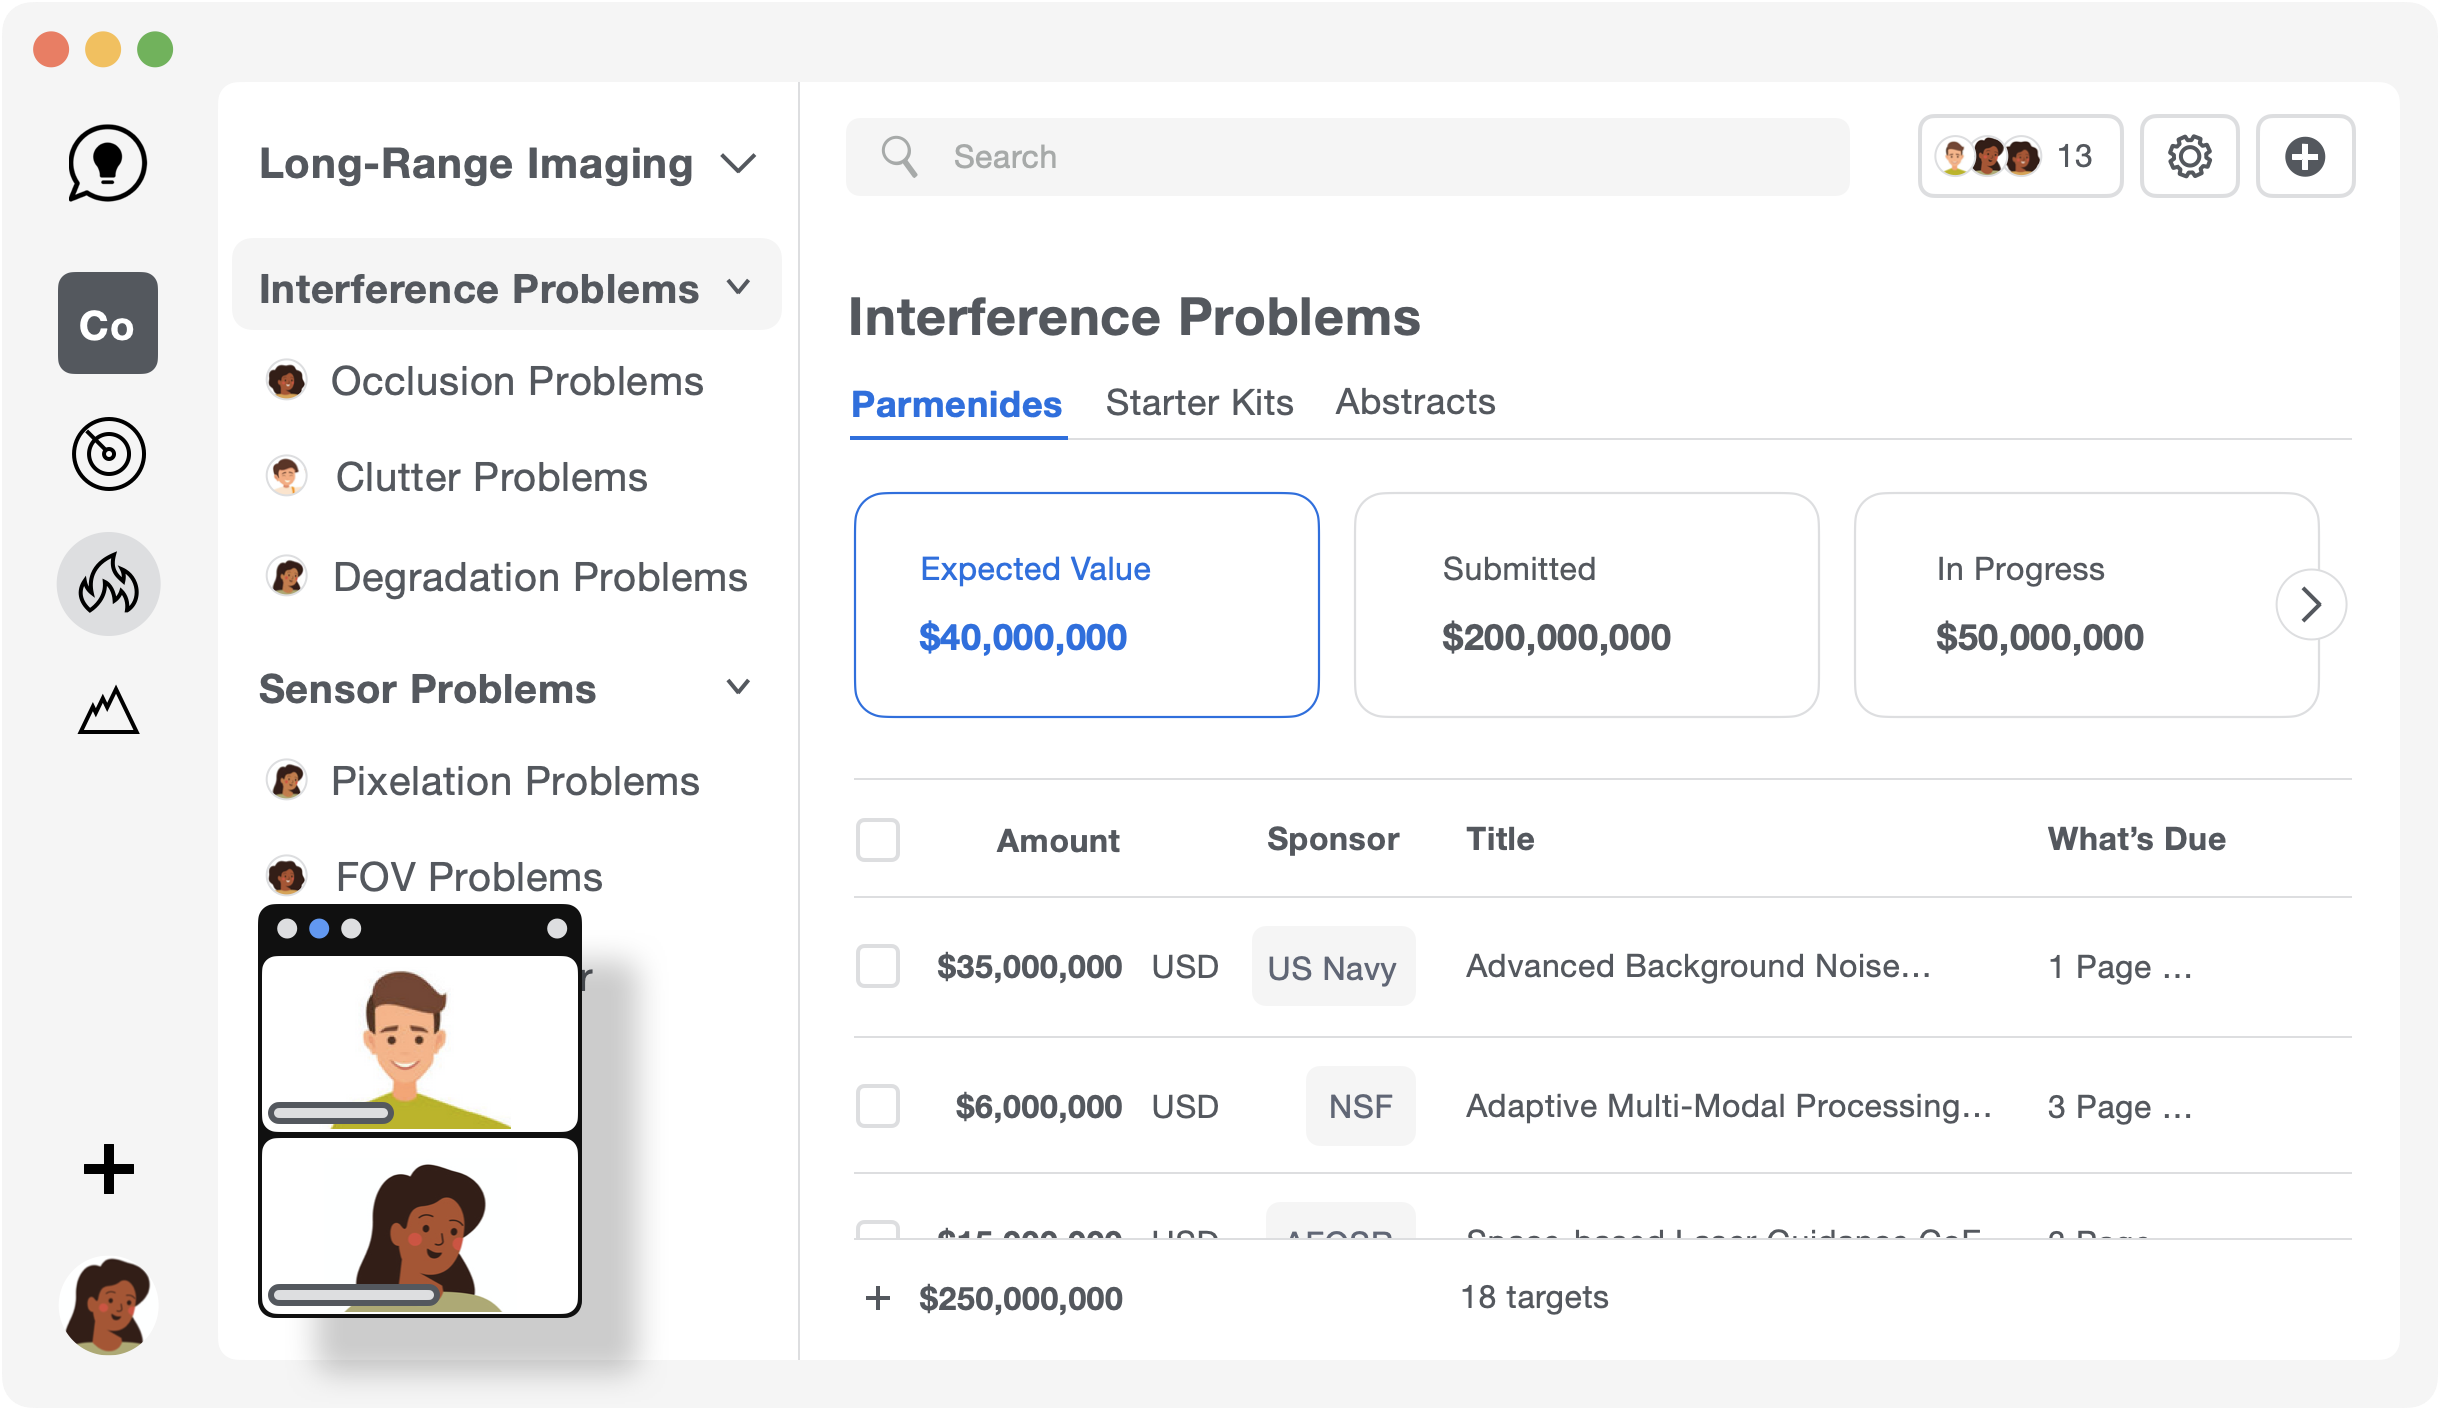The width and height of the screenshot is (2440, 1410).
Task: Add new workspace with sidebar plus
Action: click(108, 1169)
